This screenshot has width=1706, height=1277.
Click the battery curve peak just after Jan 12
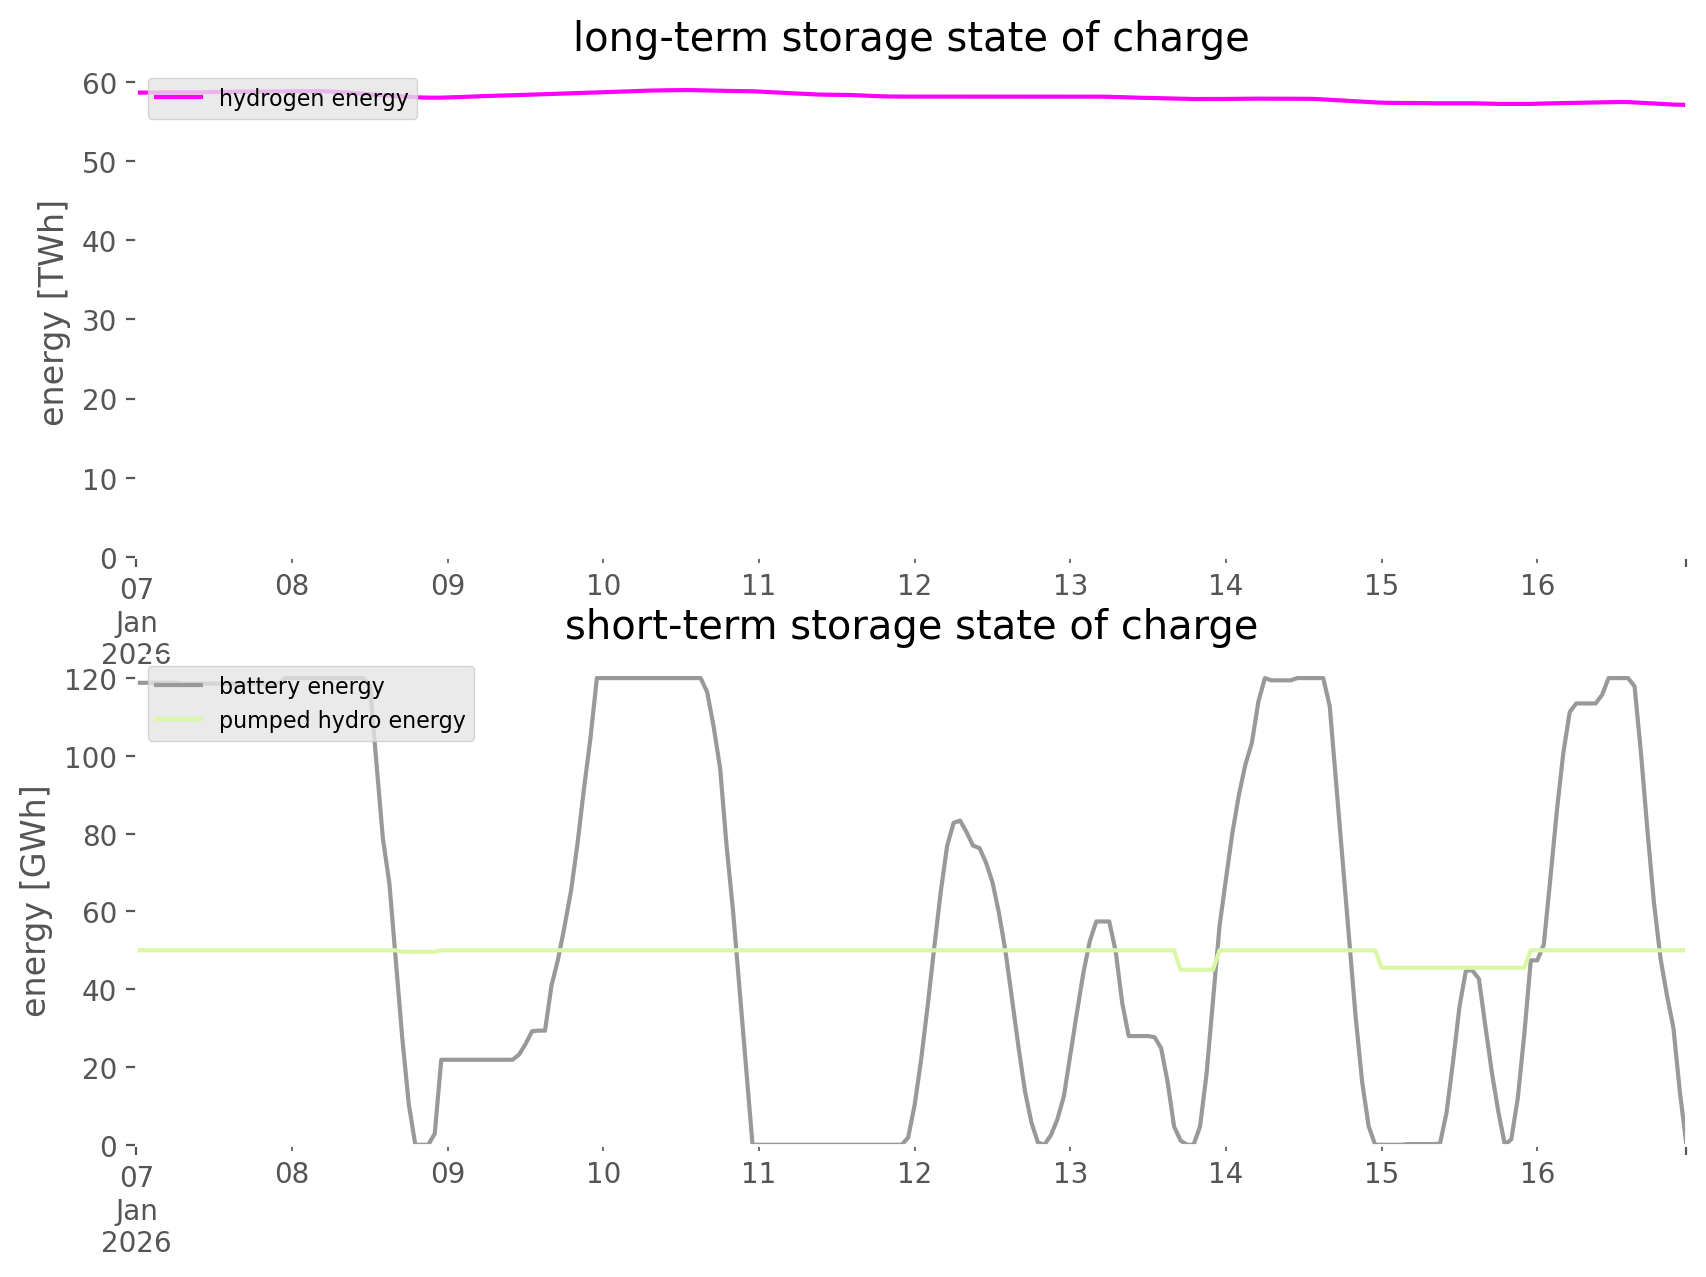958,820
